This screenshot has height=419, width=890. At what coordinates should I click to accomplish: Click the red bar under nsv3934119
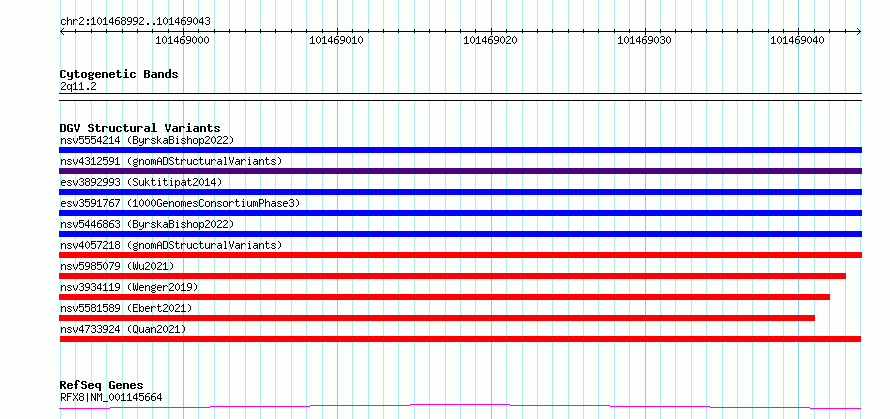pos(444,297)
